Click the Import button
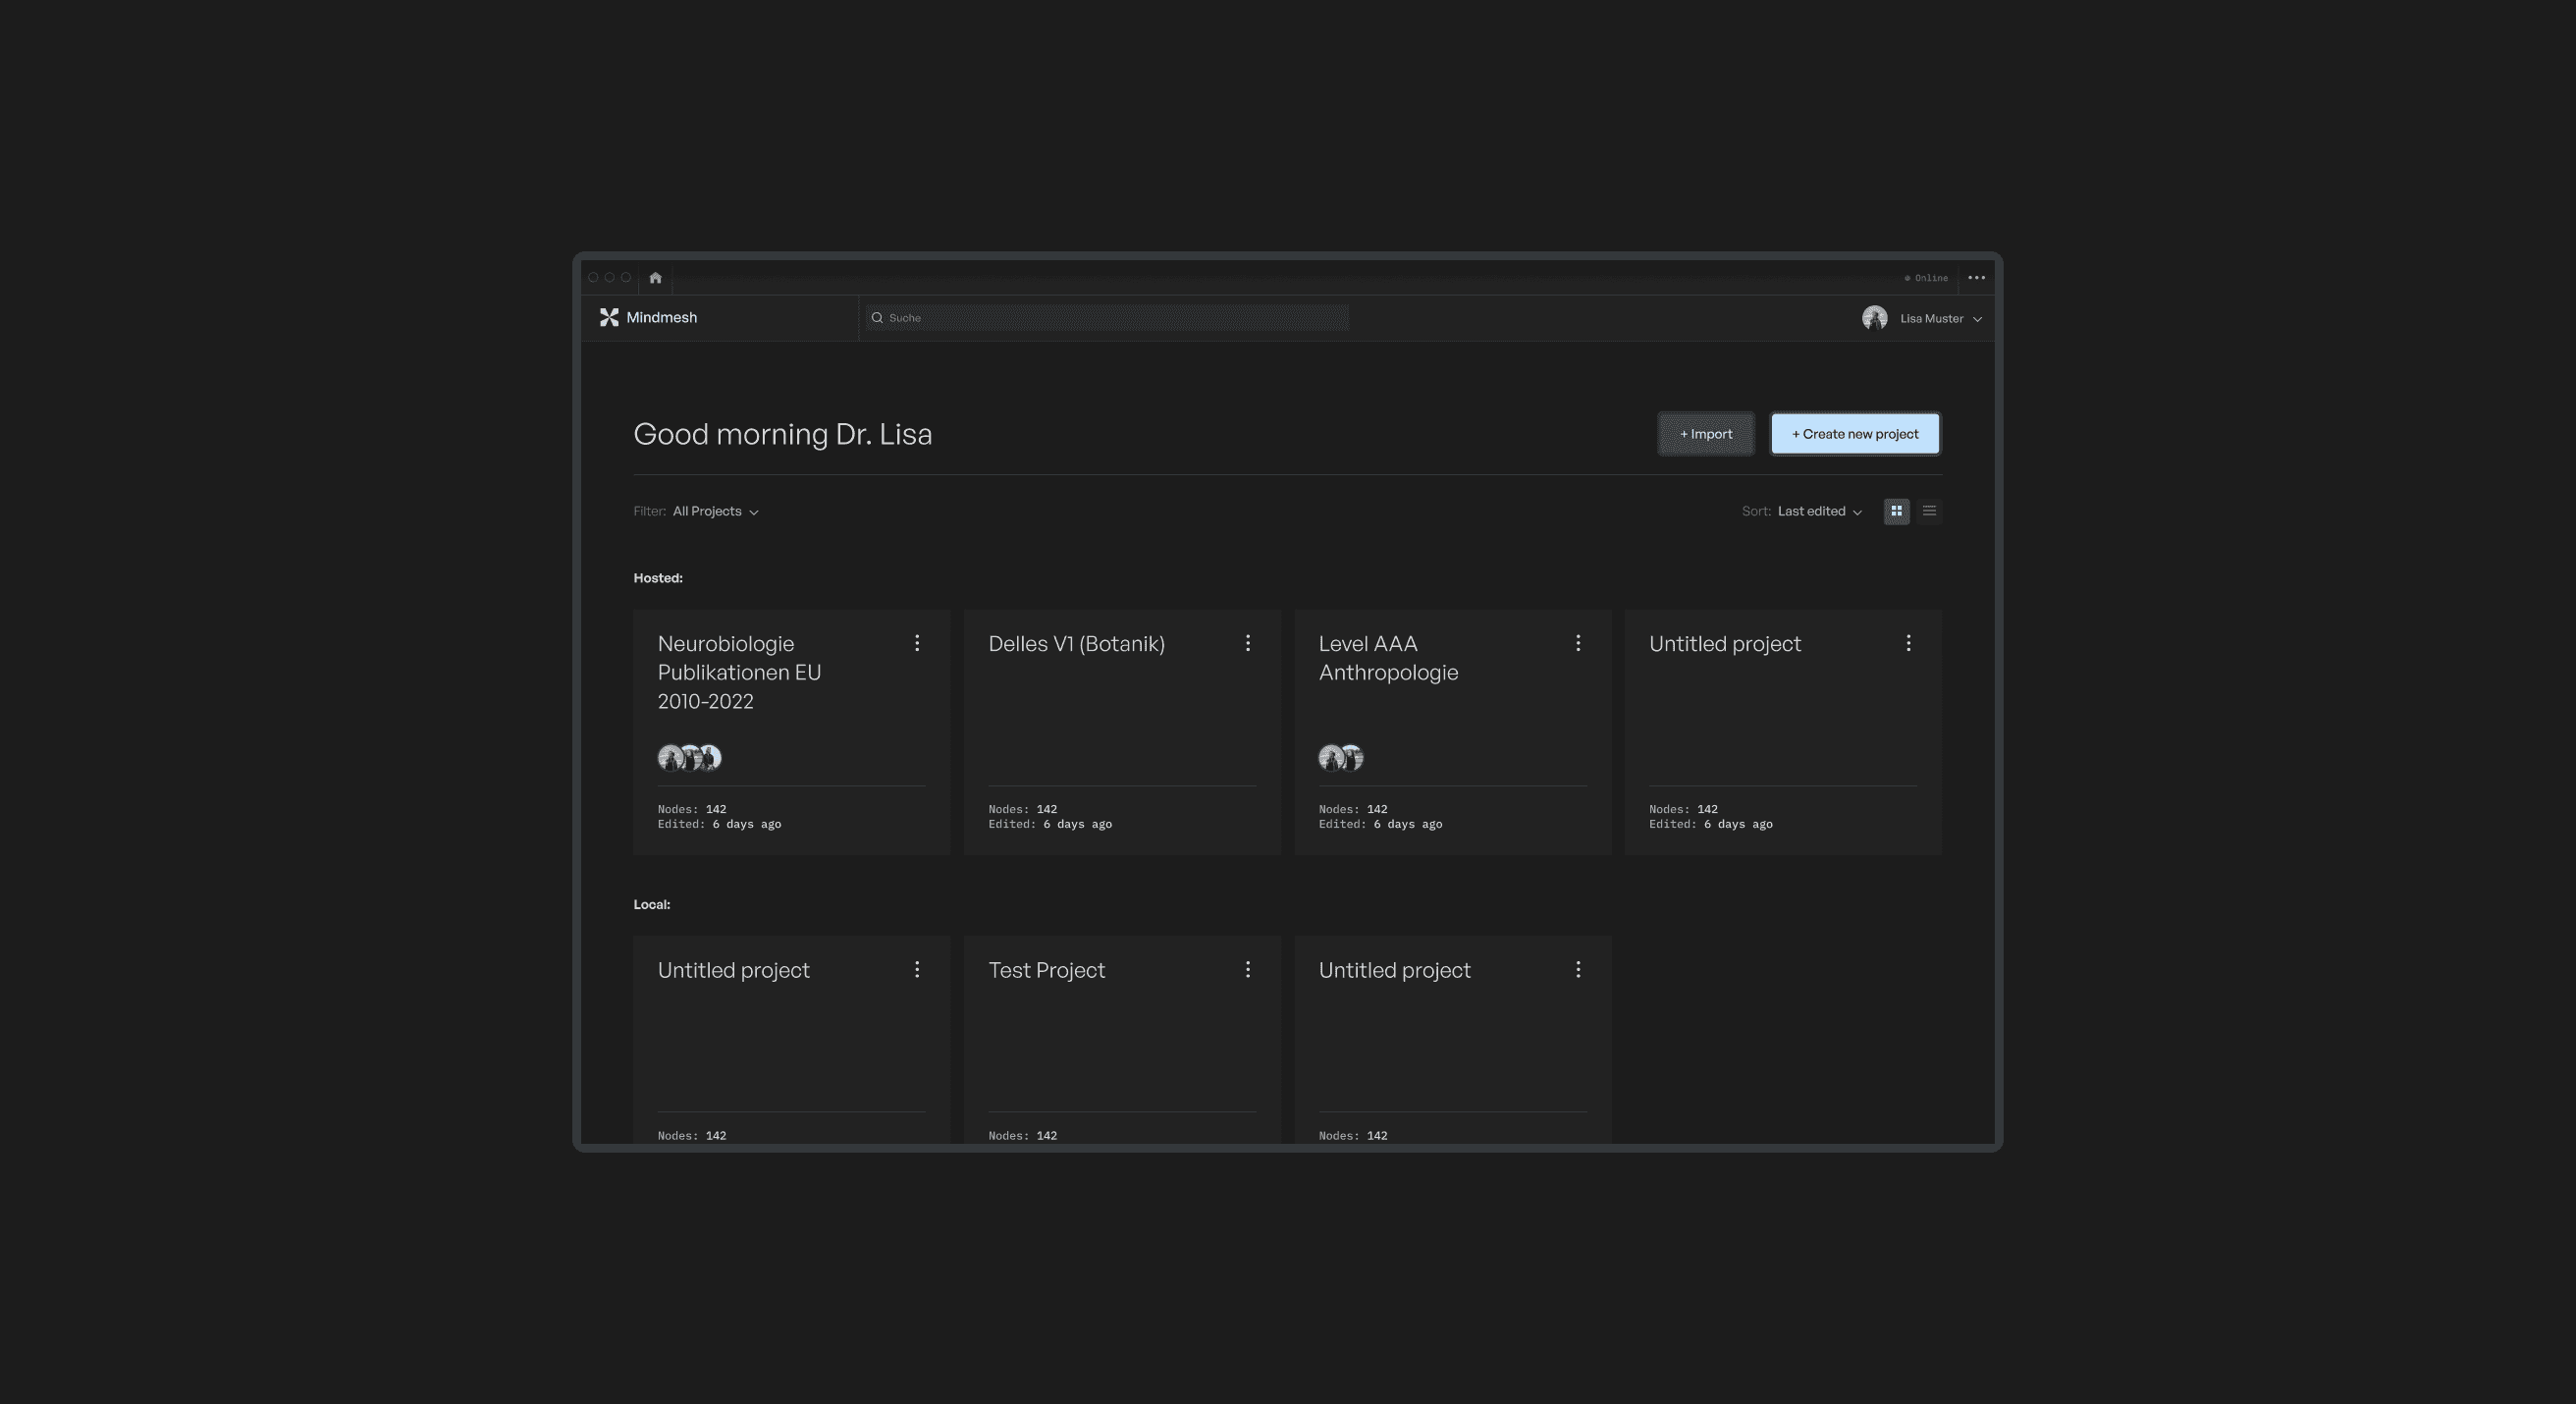2576x1404 pixels. pos(1705,434)
